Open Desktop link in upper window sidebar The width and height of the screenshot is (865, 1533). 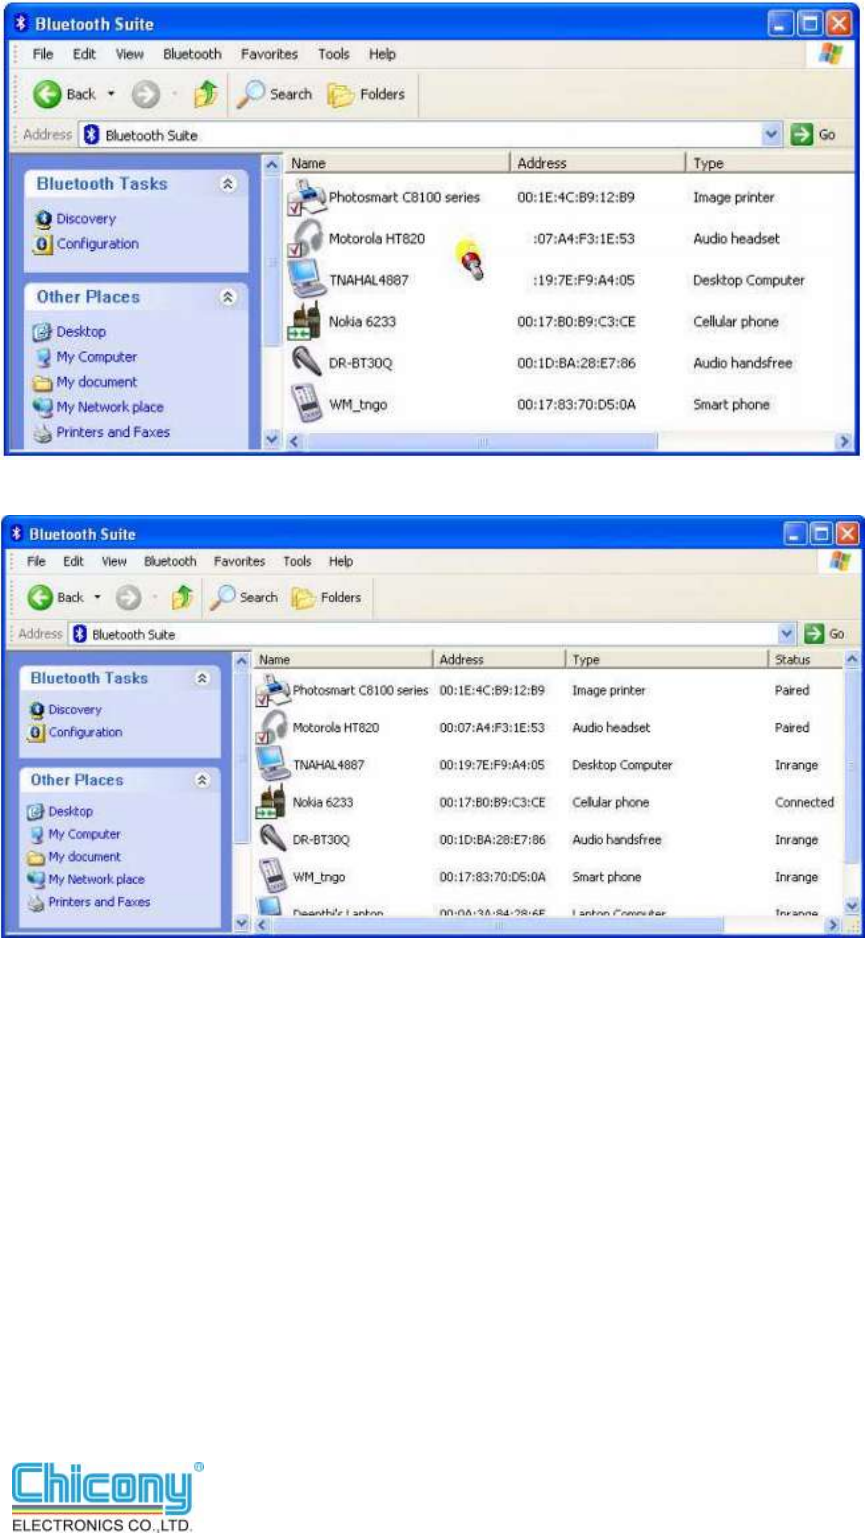coord(70,331)
